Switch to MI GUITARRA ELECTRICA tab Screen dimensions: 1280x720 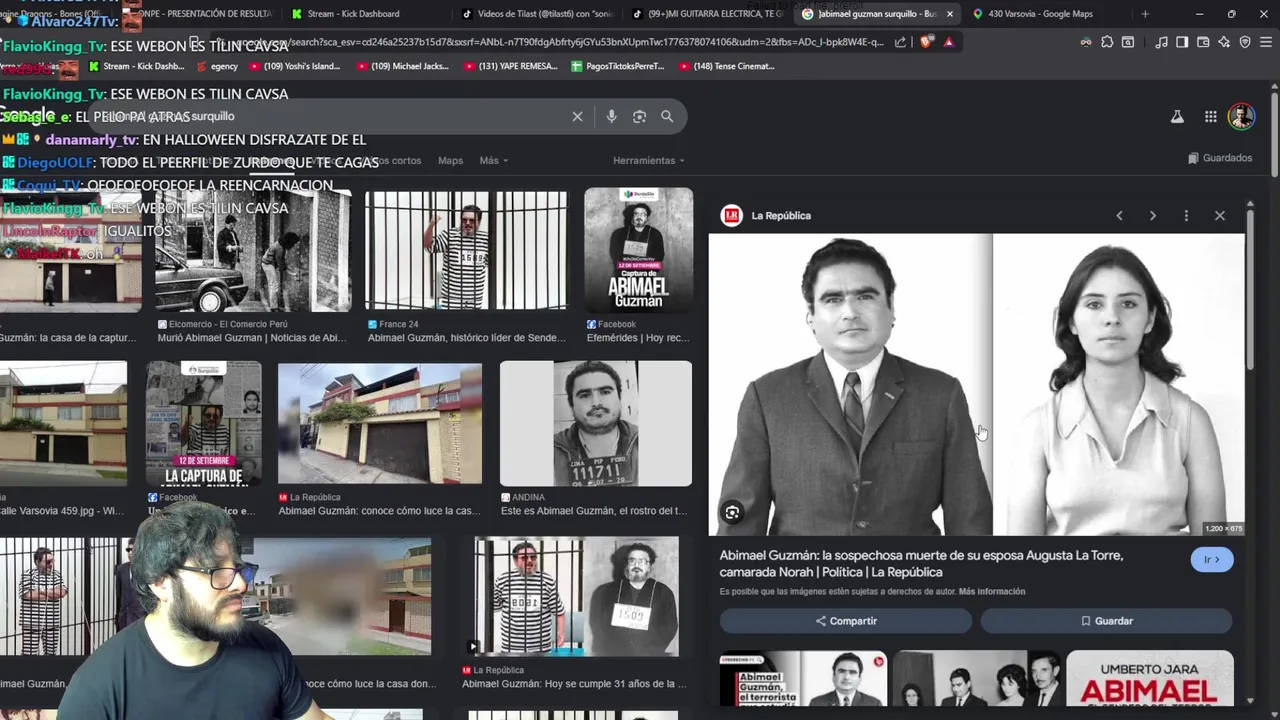pos(708,14)
